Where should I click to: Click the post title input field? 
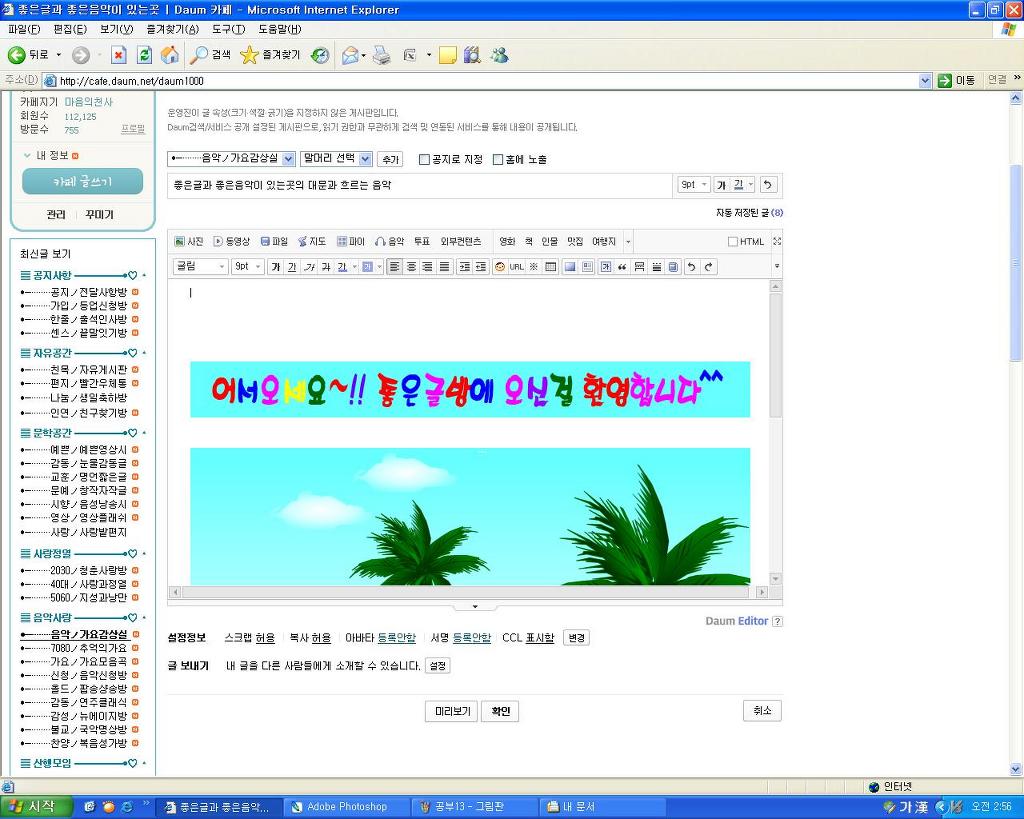point(420,185)
